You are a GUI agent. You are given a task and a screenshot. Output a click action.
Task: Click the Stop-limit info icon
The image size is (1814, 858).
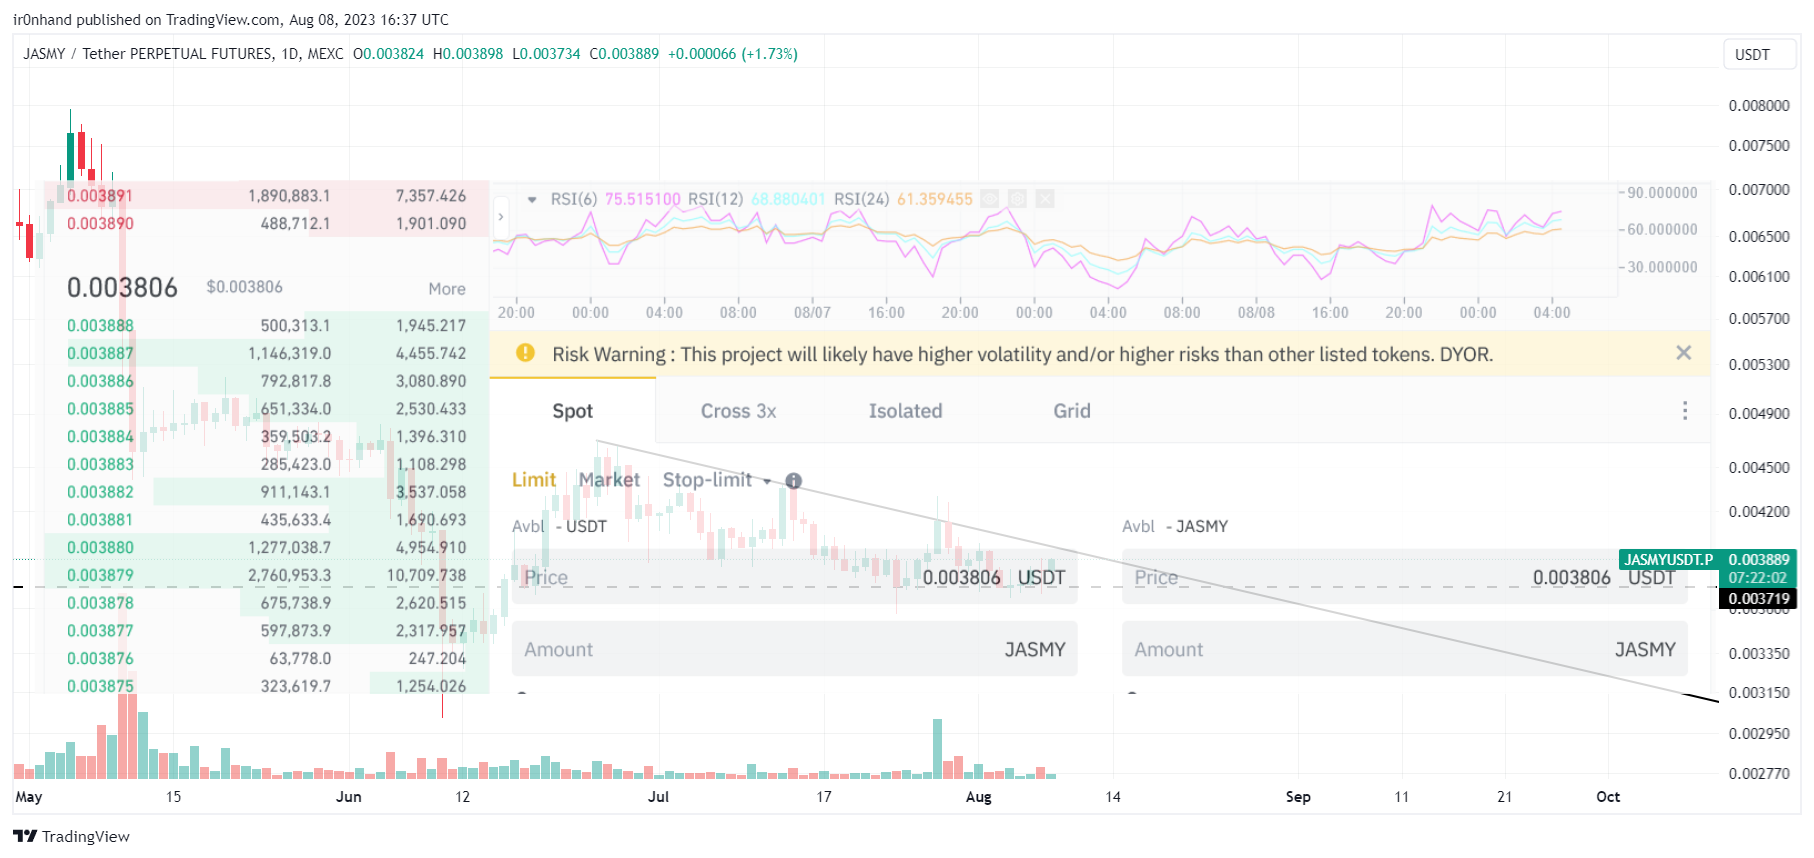point(794,481)
